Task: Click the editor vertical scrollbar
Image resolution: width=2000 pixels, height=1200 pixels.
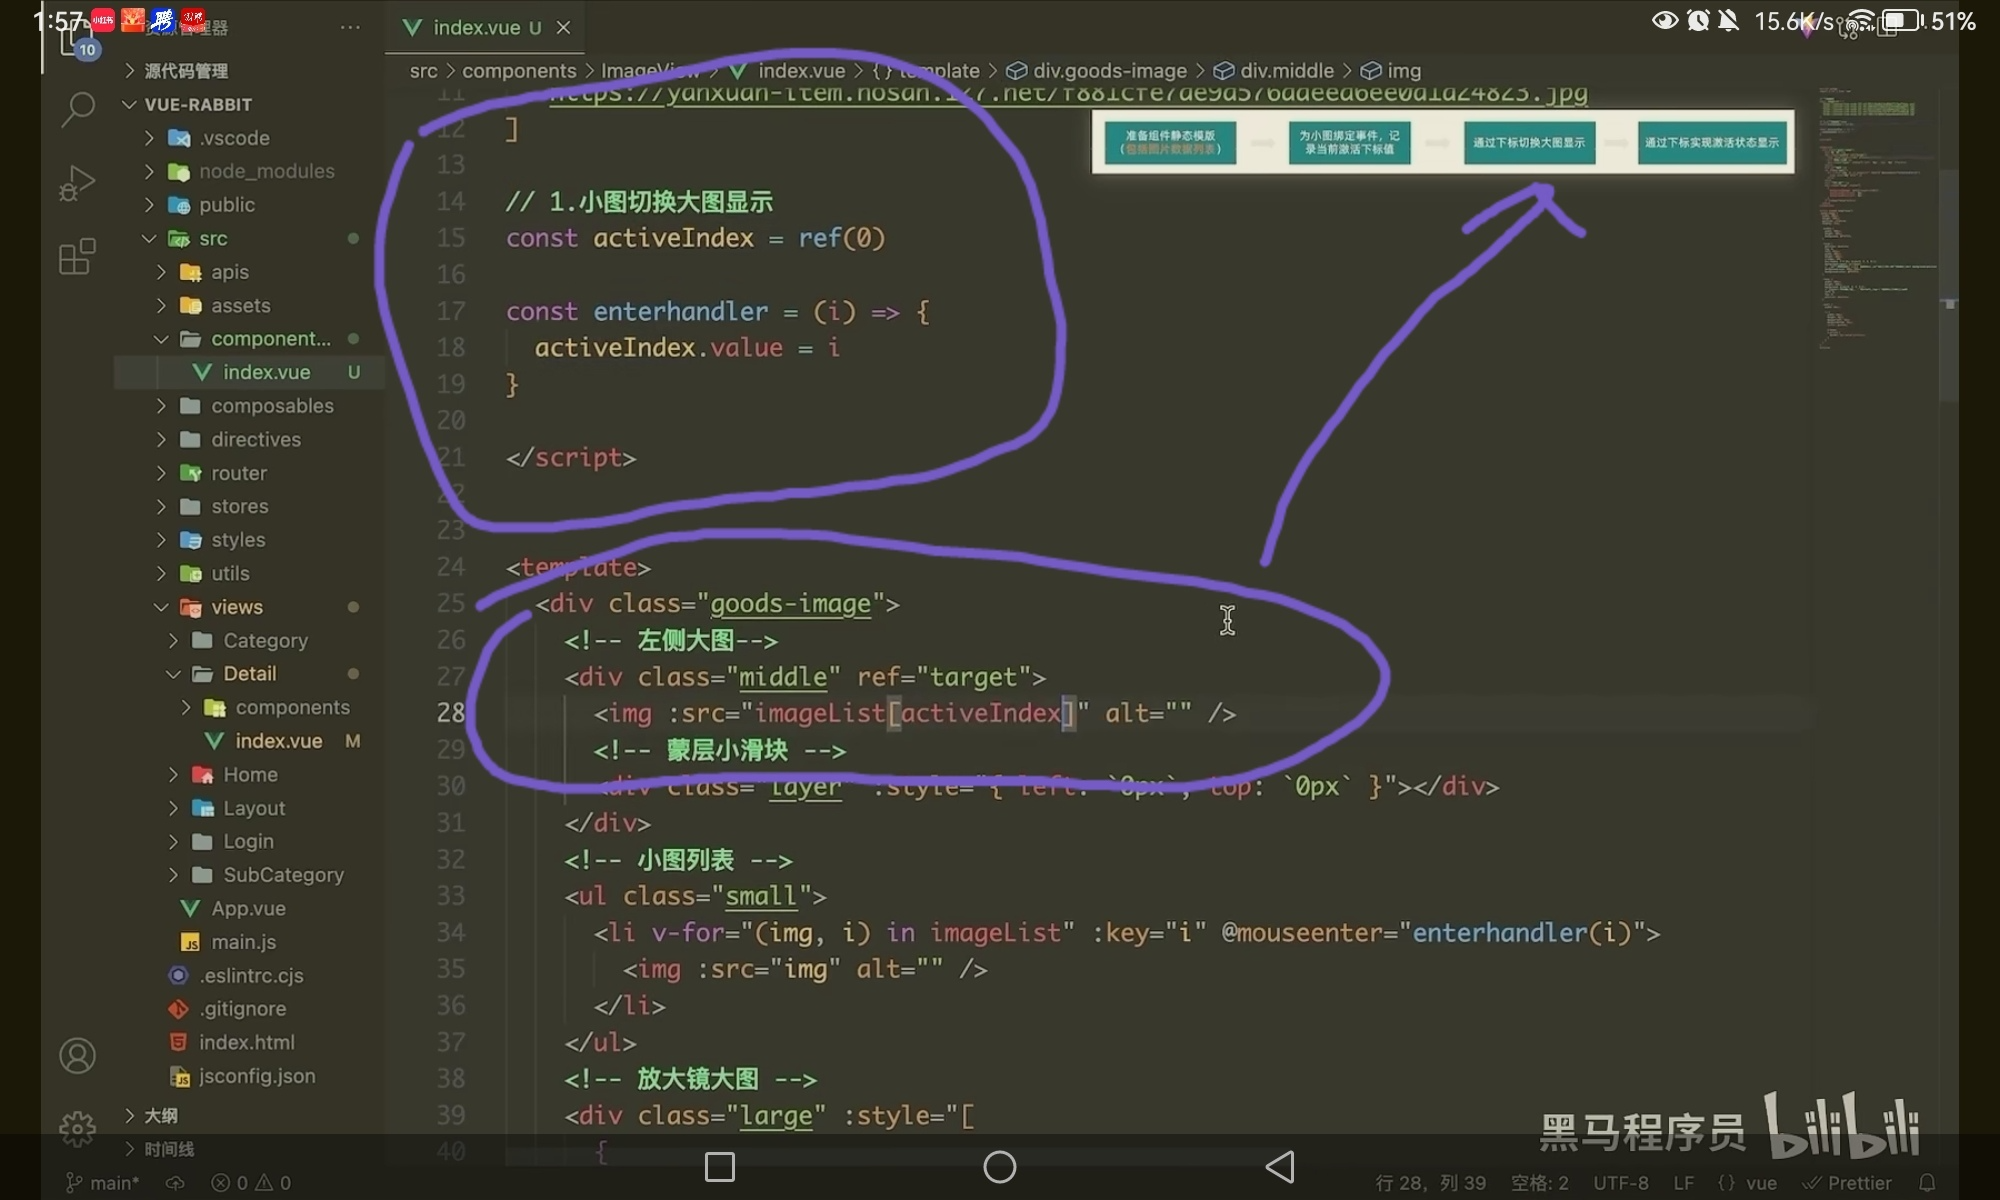Action: point(1948,285)
